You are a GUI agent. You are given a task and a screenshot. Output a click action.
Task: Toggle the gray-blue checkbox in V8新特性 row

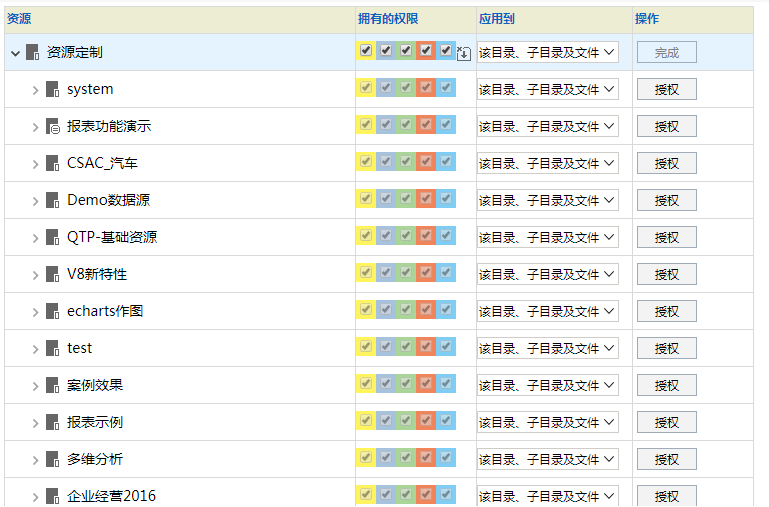tap(386, 272)
